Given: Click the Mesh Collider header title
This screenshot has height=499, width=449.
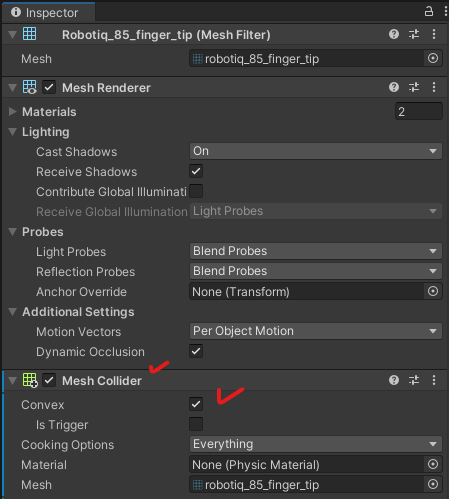Looking at the screenshot, I should pyautogui.click(x=102, y=381).
